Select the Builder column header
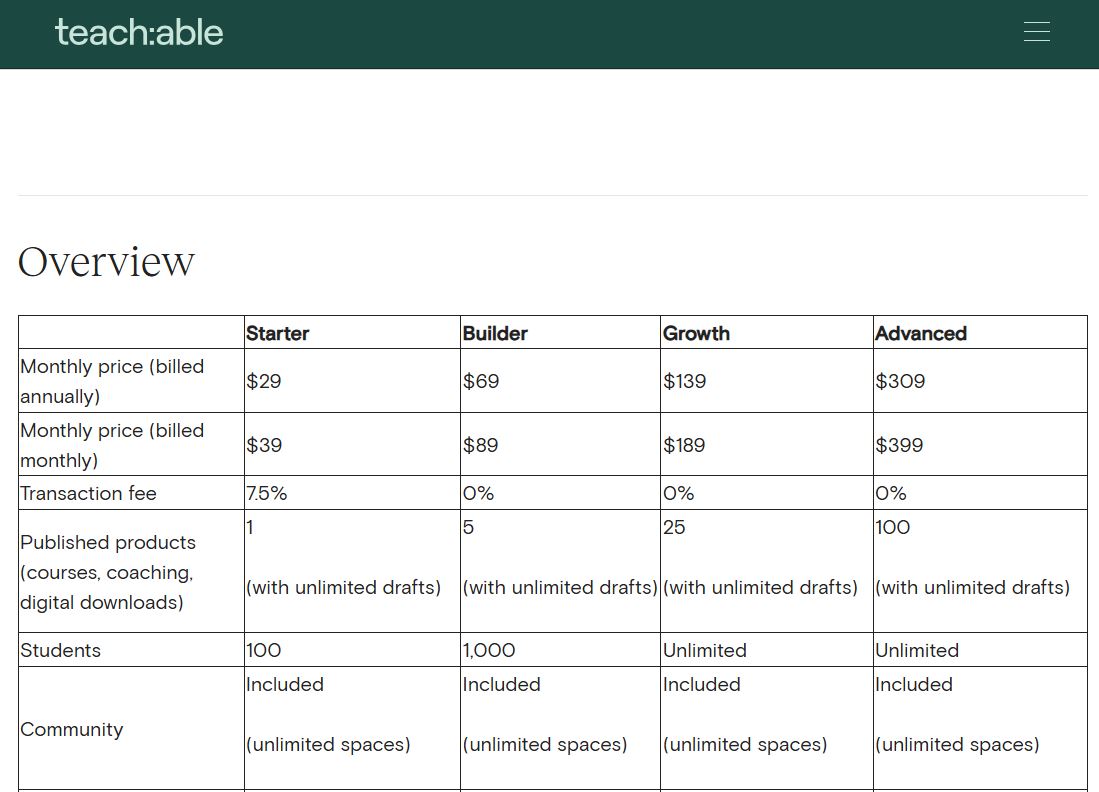 point(494,333)
